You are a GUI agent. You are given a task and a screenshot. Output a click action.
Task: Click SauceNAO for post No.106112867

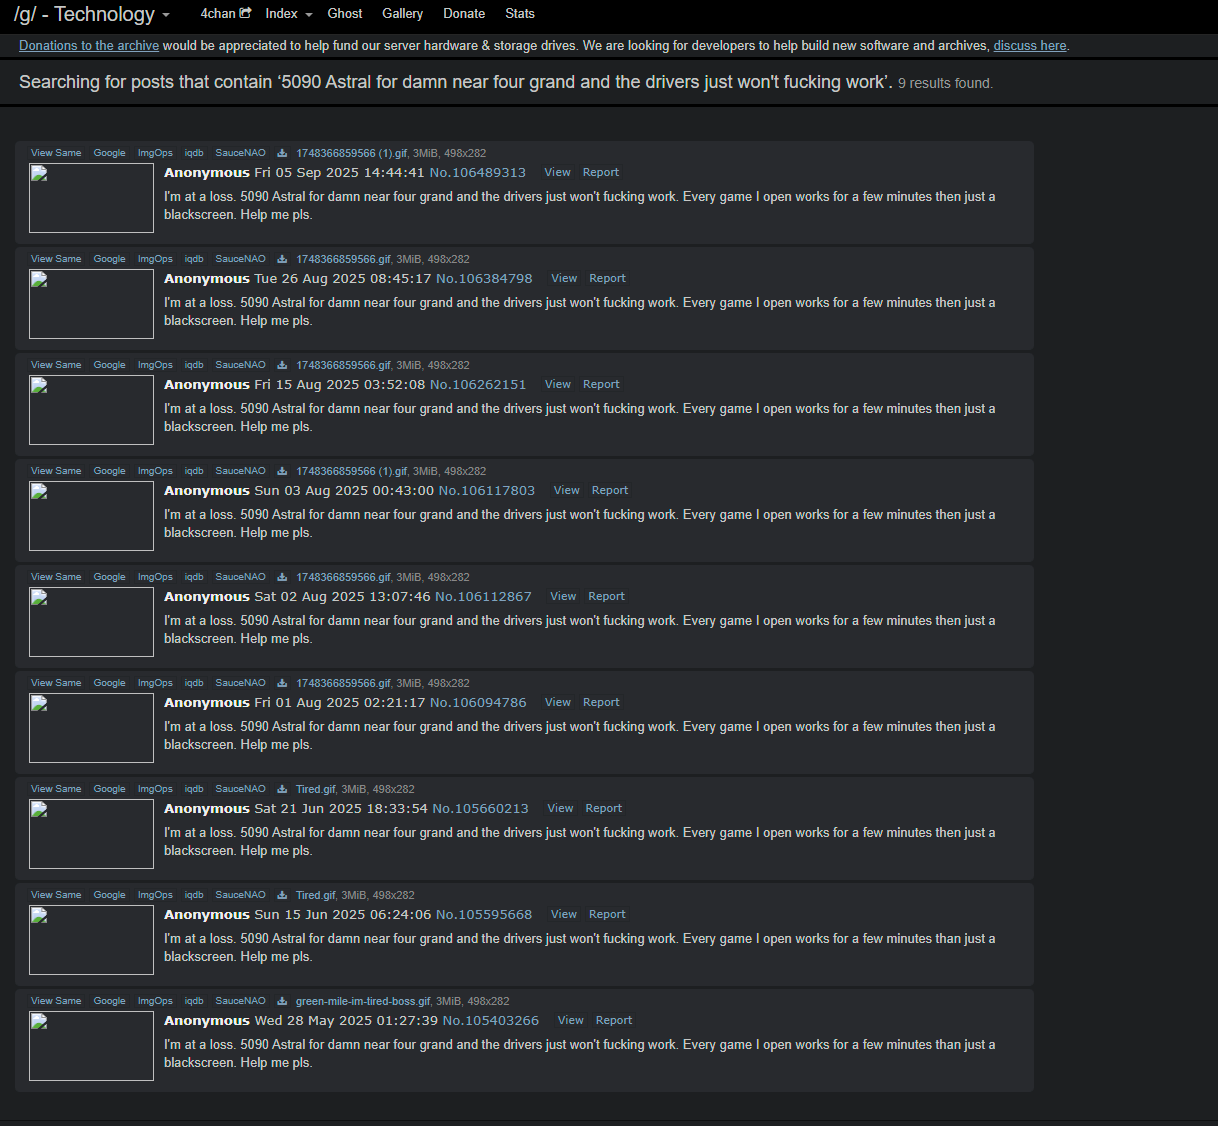pyautogui.click(x=240, y=577)
